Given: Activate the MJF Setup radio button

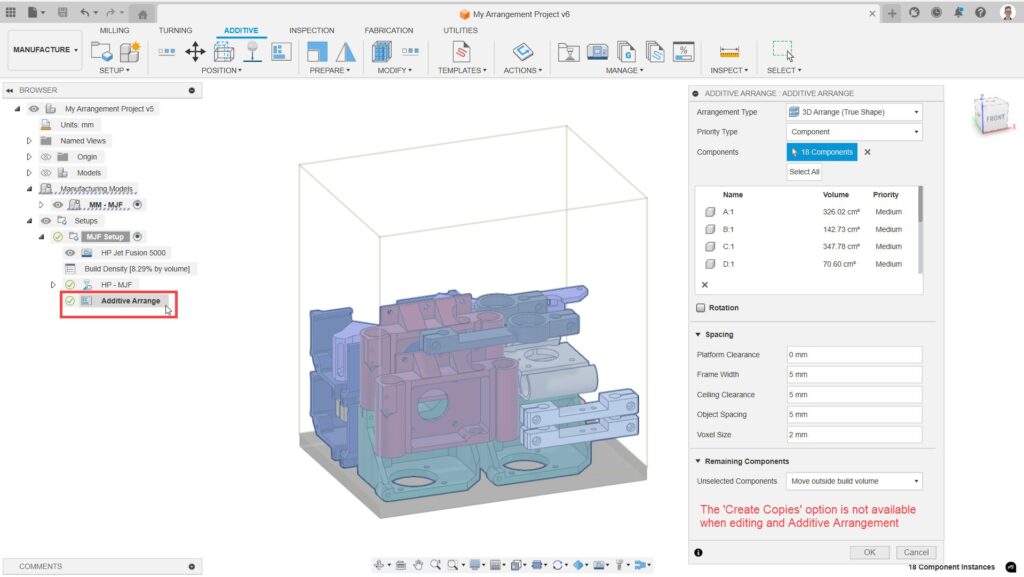Looking at the screenshot, I should [x=136, y=237].
